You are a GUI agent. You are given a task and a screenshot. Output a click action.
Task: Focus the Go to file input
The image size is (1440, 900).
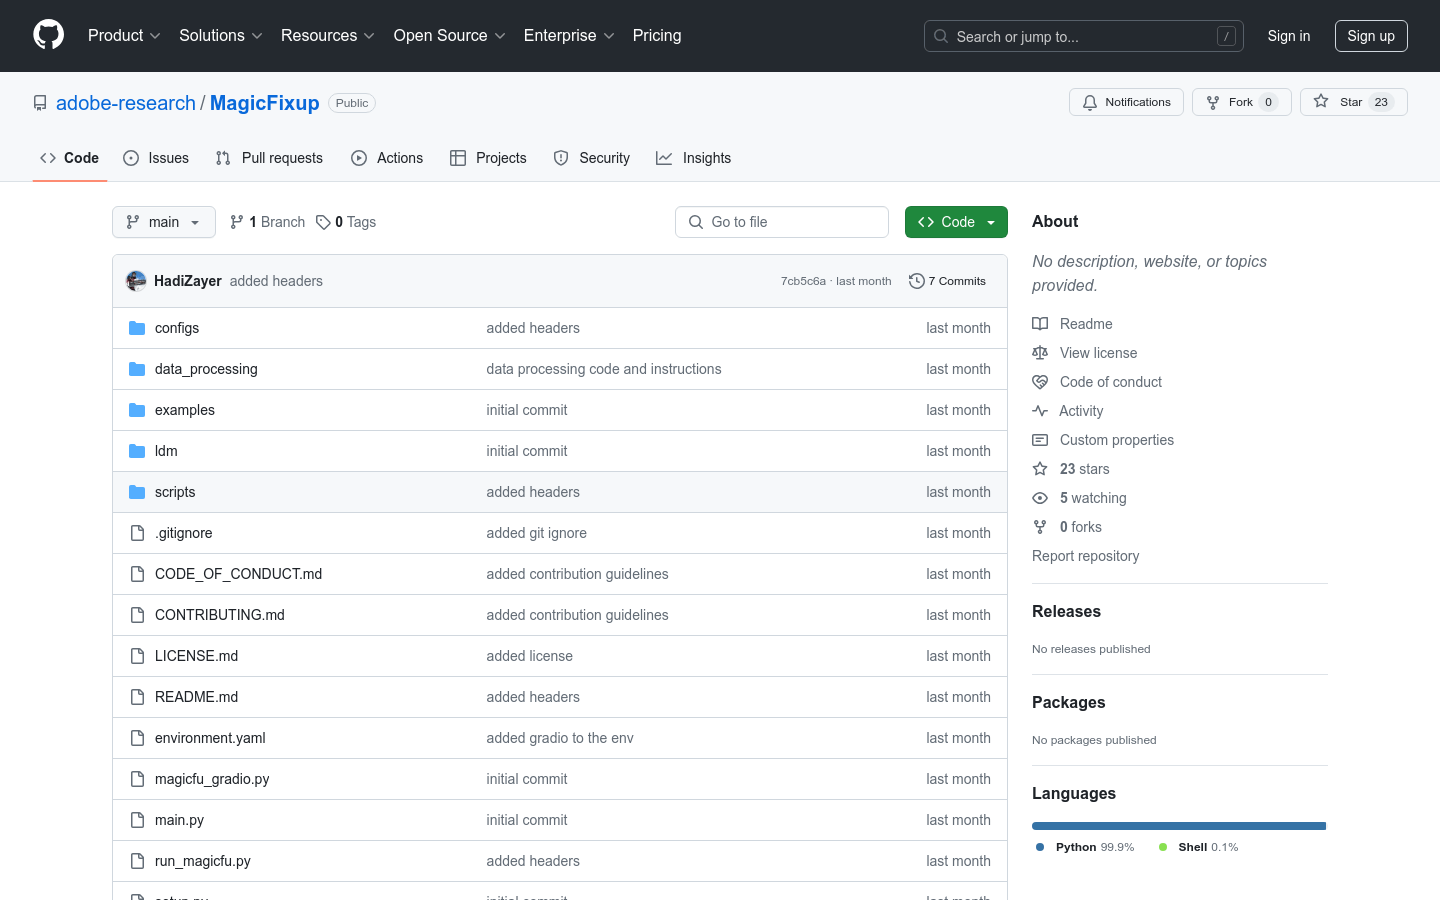pos(782,222)
